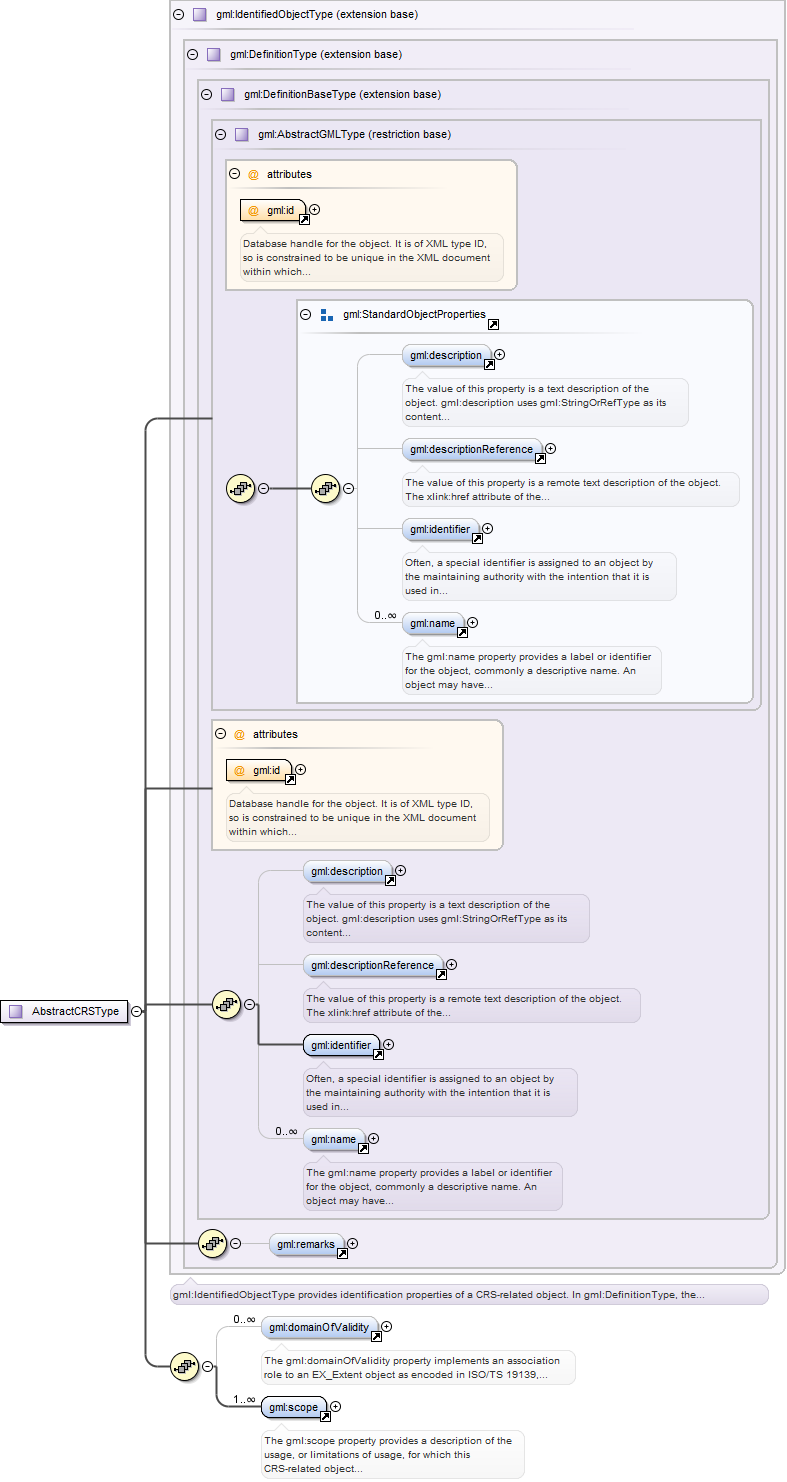787x1482 pixels.
Task: Collapse the gml:AbstractGMLType restriction base
Action: (220, 134)
